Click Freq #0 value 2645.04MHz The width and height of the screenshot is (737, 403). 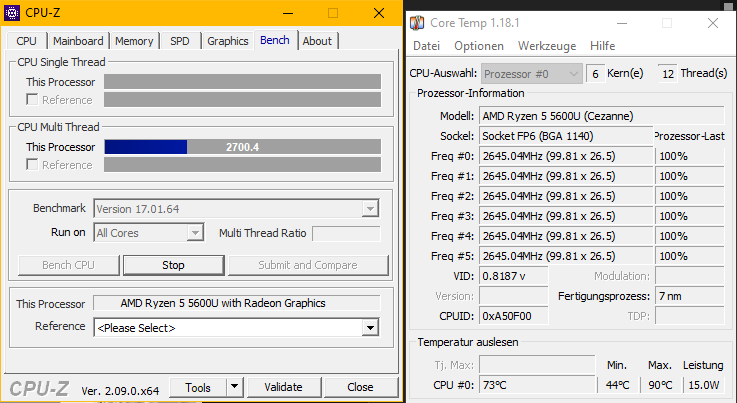coord(566,156)
